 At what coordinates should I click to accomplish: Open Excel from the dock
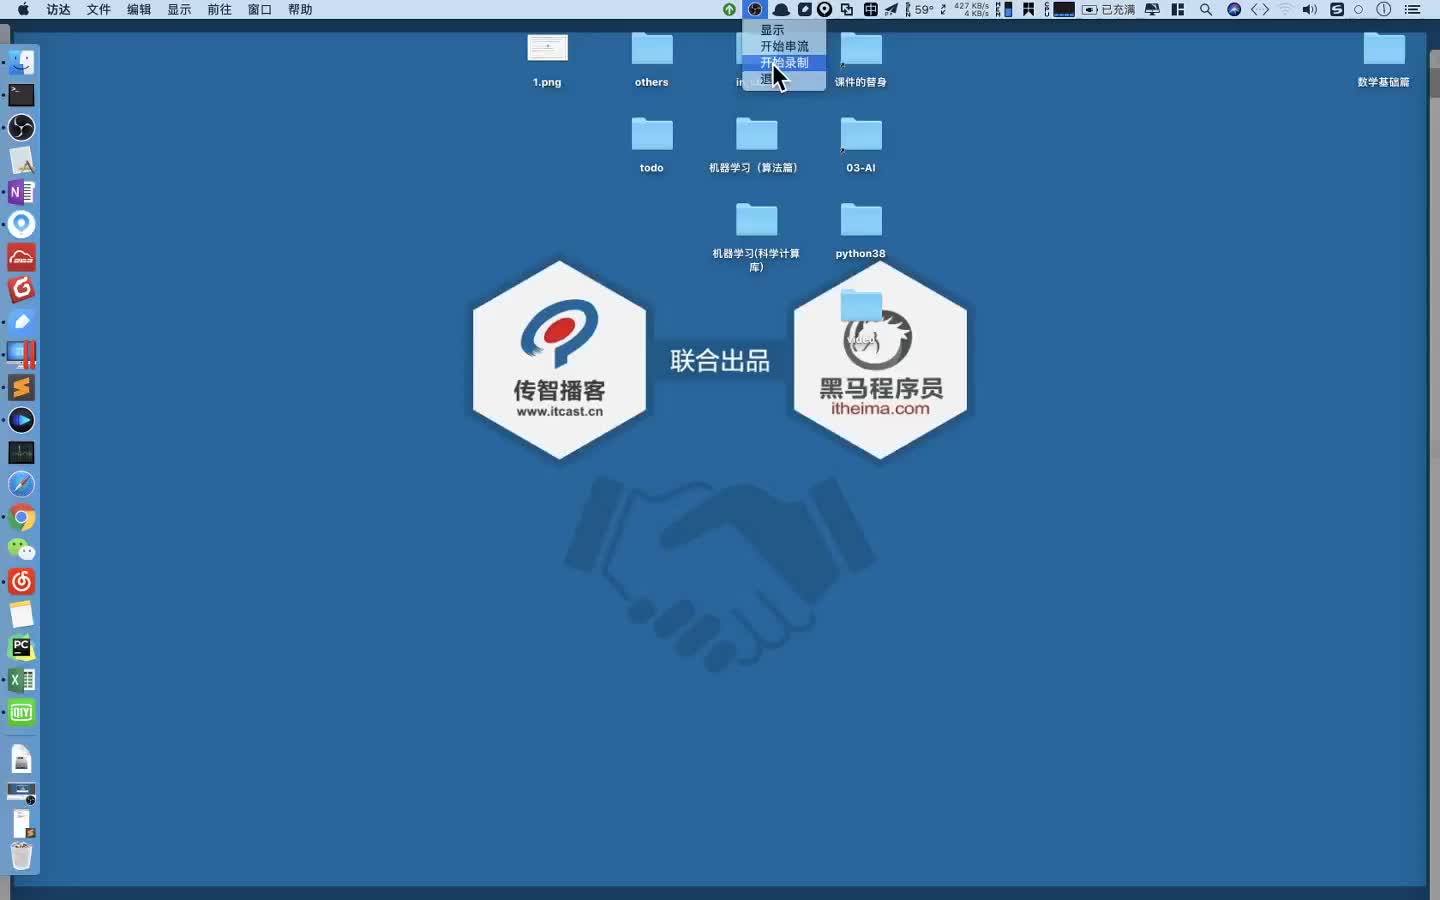(x=21, y=680)
